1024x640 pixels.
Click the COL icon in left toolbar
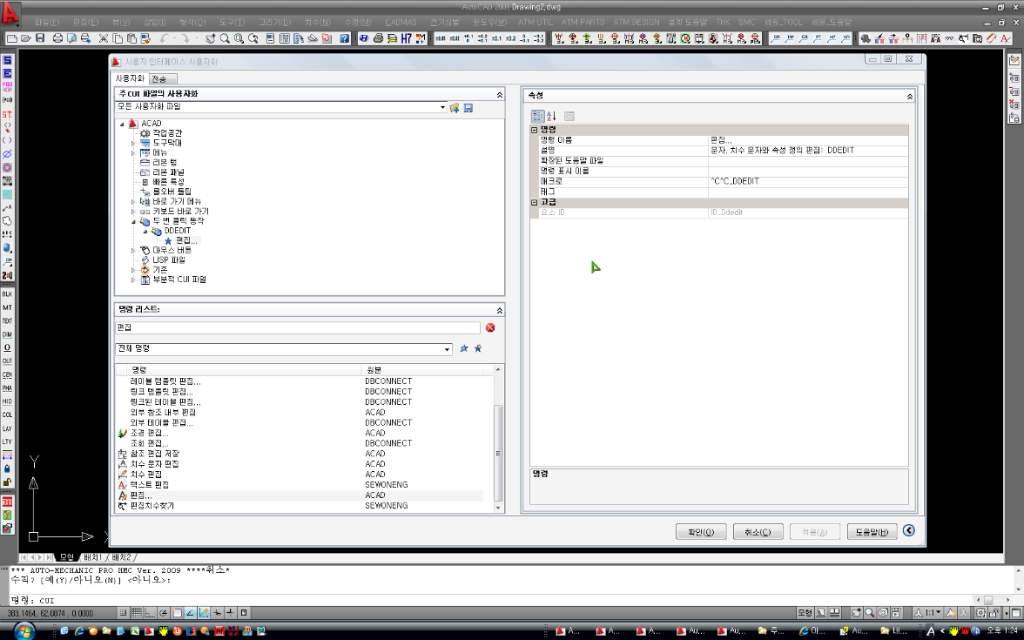coord(7,415)
